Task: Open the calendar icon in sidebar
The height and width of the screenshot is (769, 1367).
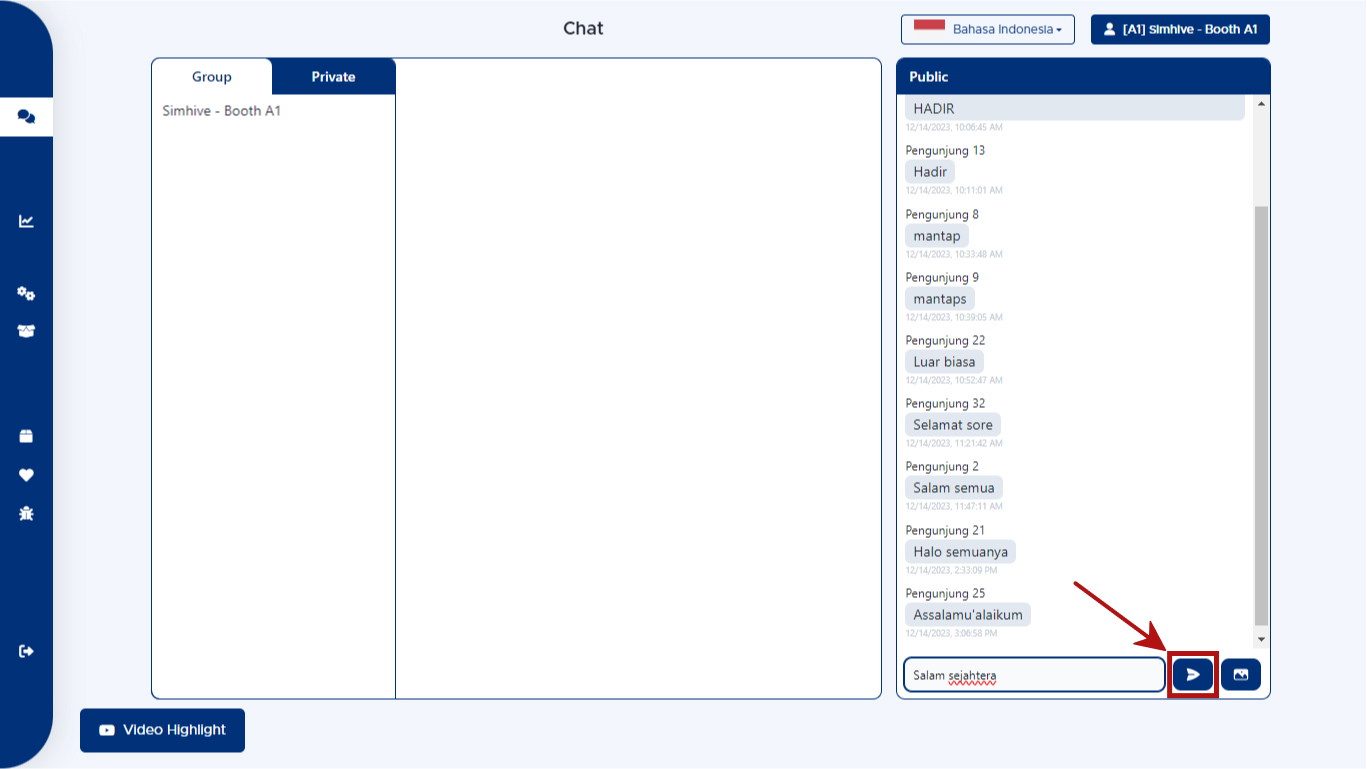Action: click(x=26, y=436)
